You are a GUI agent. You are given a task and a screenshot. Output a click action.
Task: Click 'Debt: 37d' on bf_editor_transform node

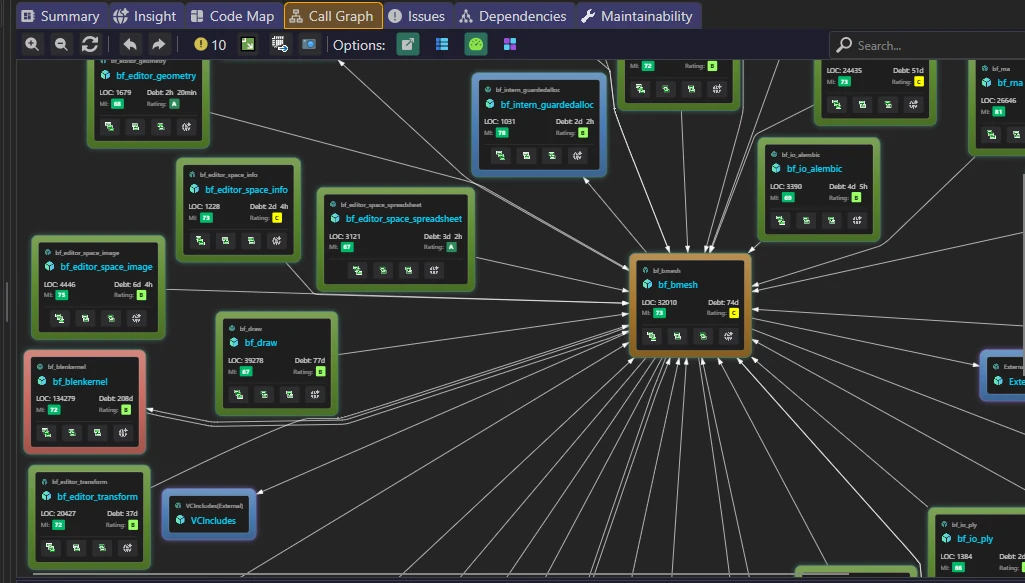[x=122, y=514]
